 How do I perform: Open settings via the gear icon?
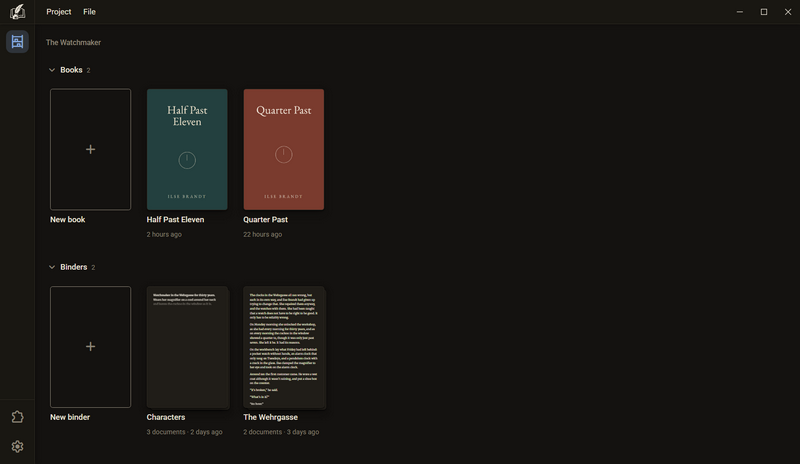click(x=17, y=447)
